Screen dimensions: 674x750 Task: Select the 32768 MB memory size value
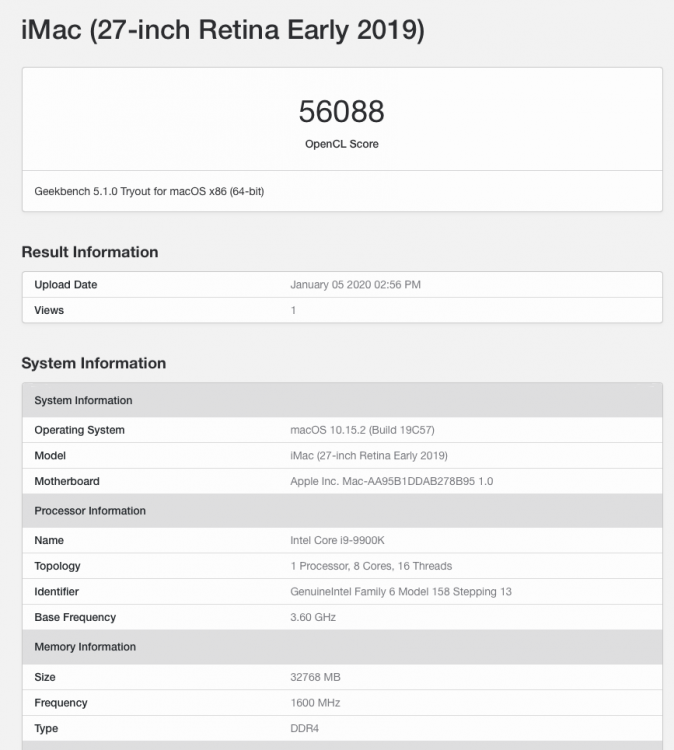coord(315,677)
